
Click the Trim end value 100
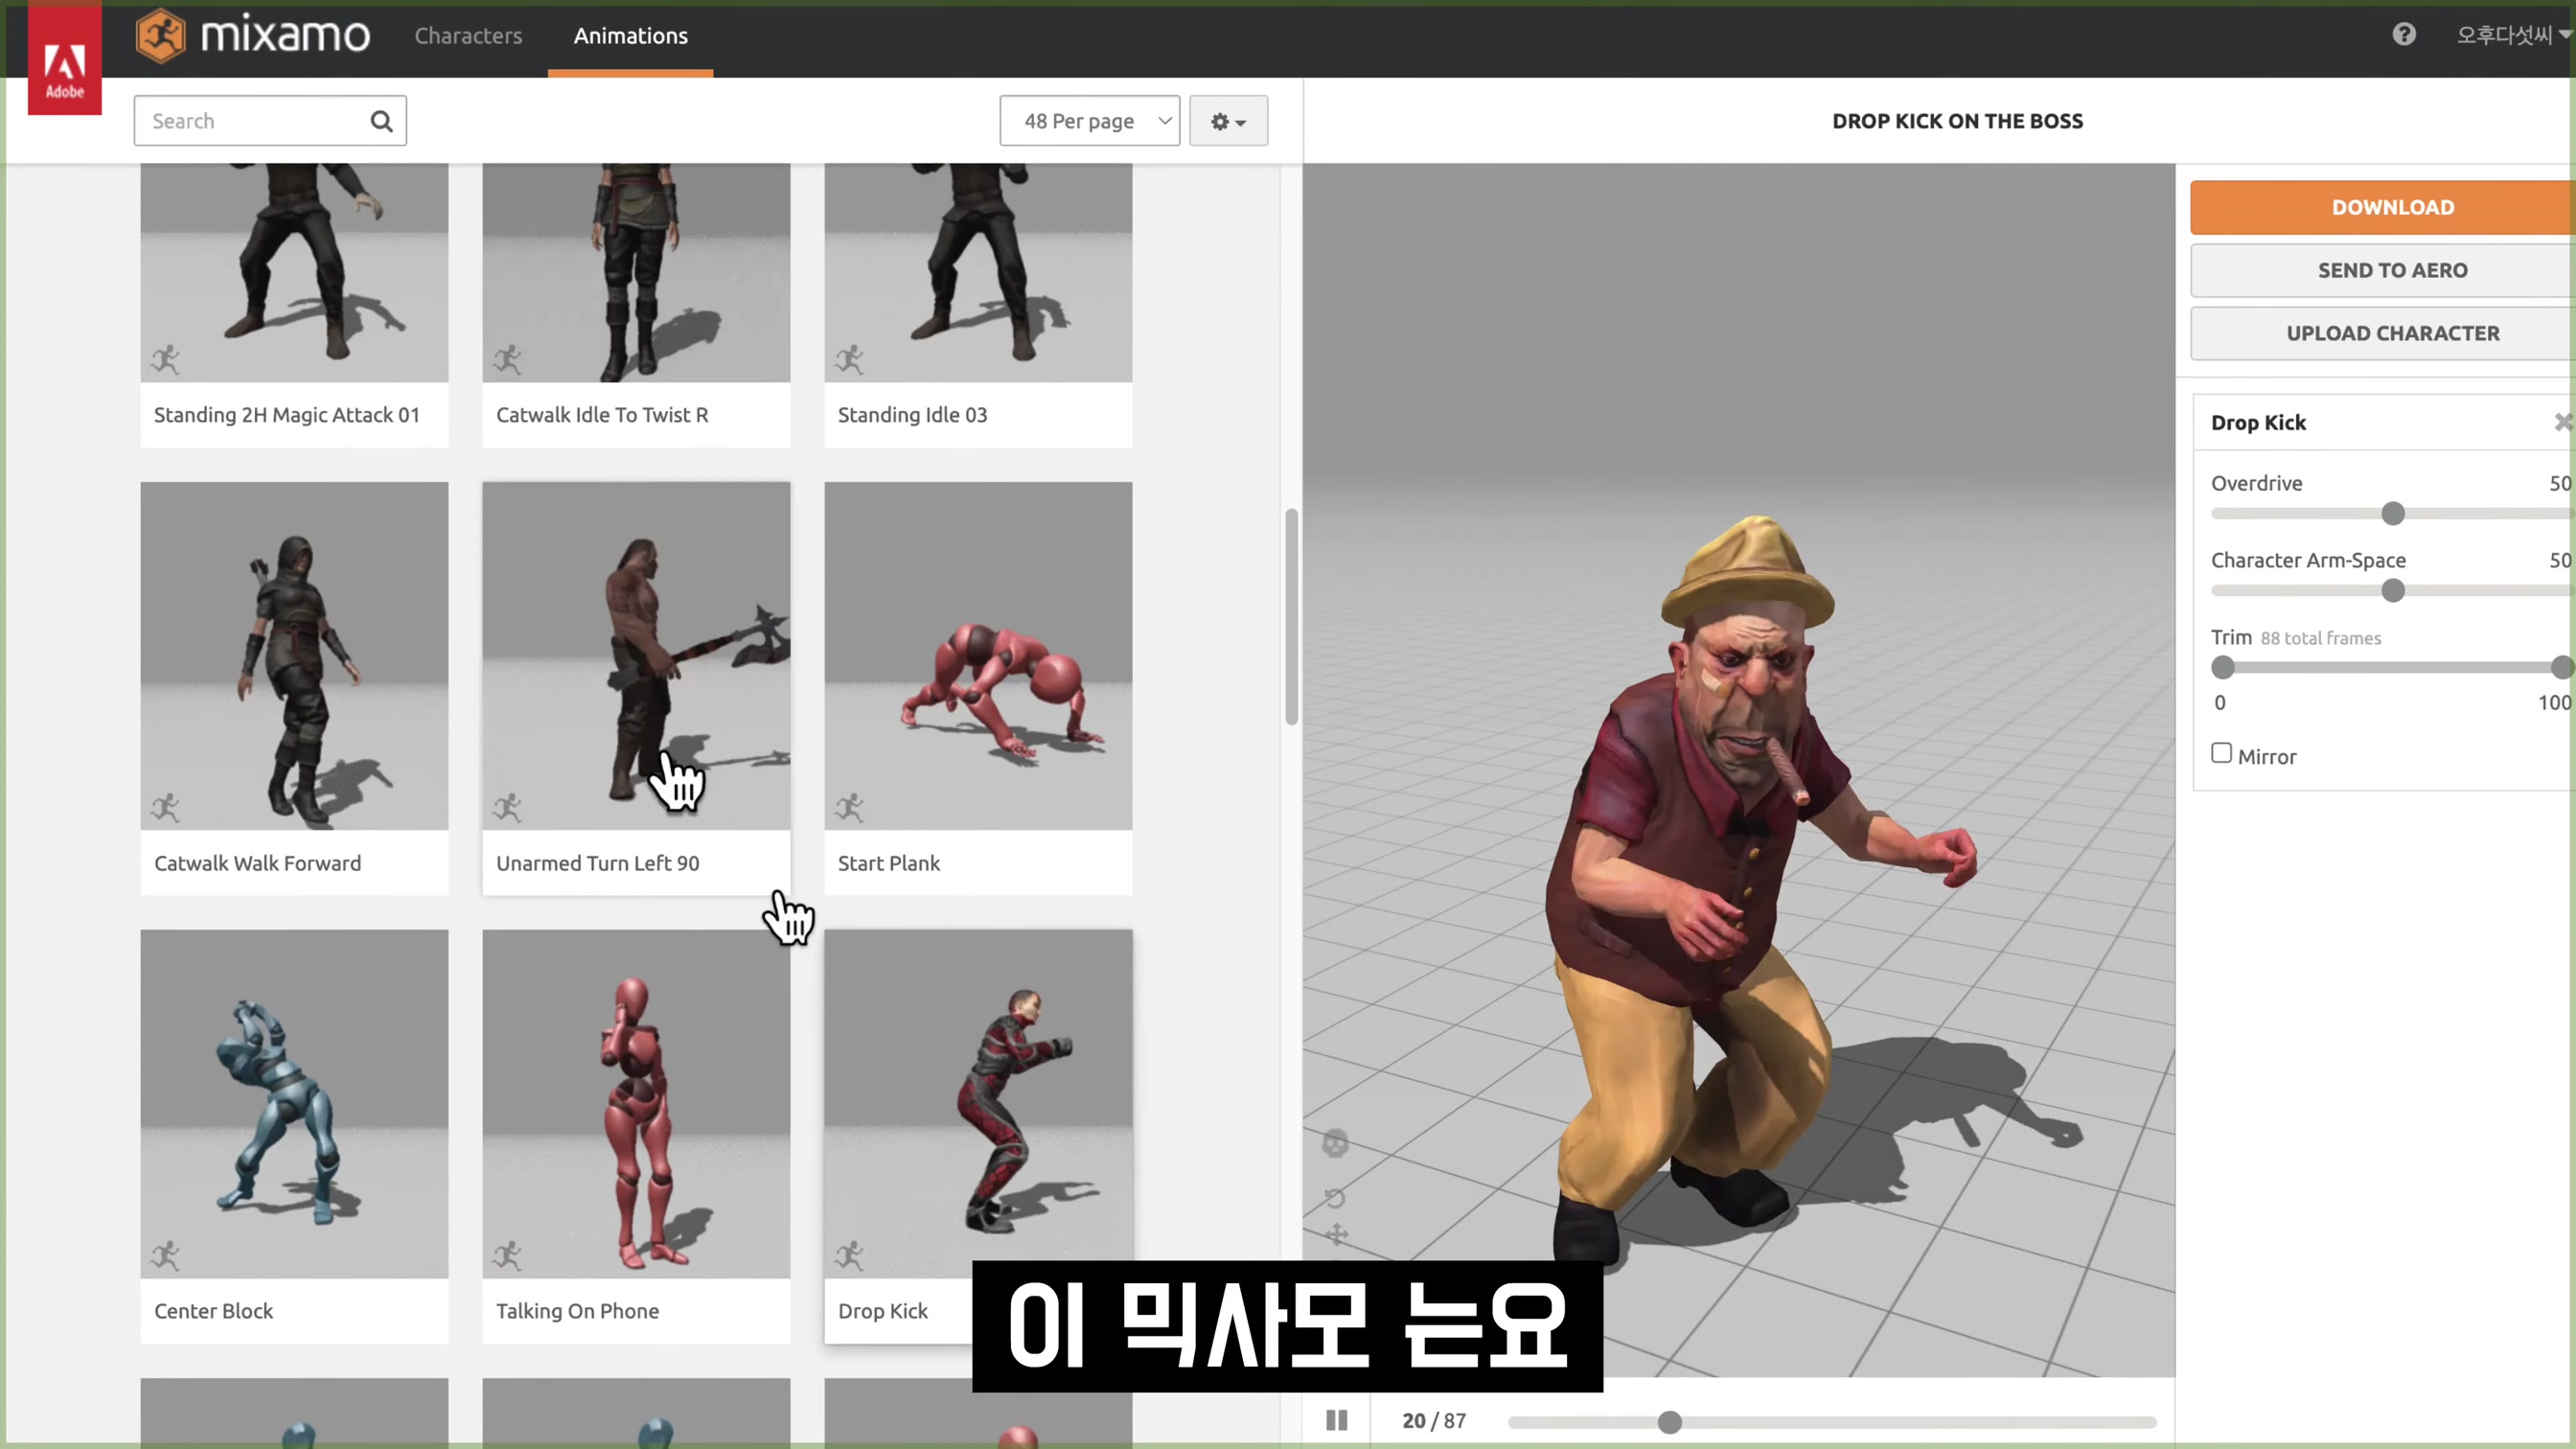(x=2554, y=702)
